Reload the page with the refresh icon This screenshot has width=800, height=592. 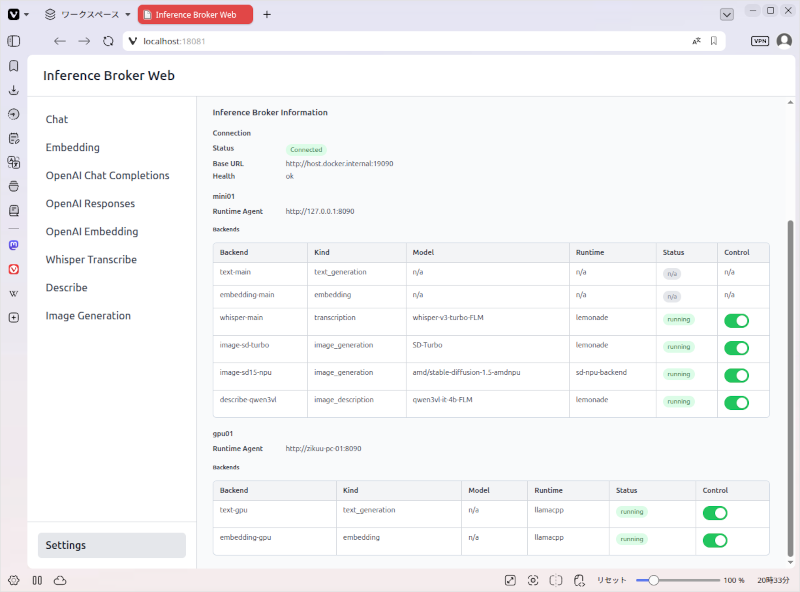108,41
